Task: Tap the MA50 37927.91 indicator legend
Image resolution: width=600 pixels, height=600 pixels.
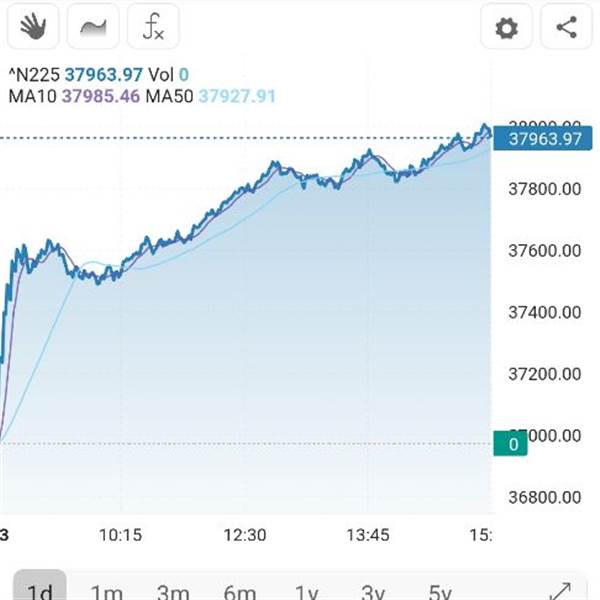Action: click(x=210, y=96)
